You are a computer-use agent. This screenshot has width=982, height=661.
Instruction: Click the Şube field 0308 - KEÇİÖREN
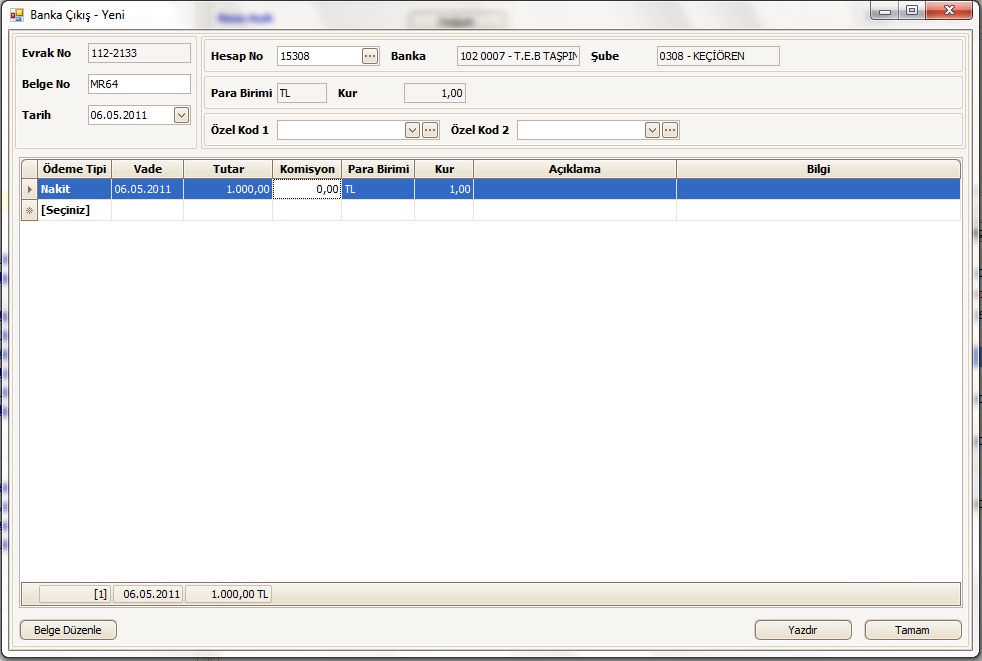click(x=718, y=56)
